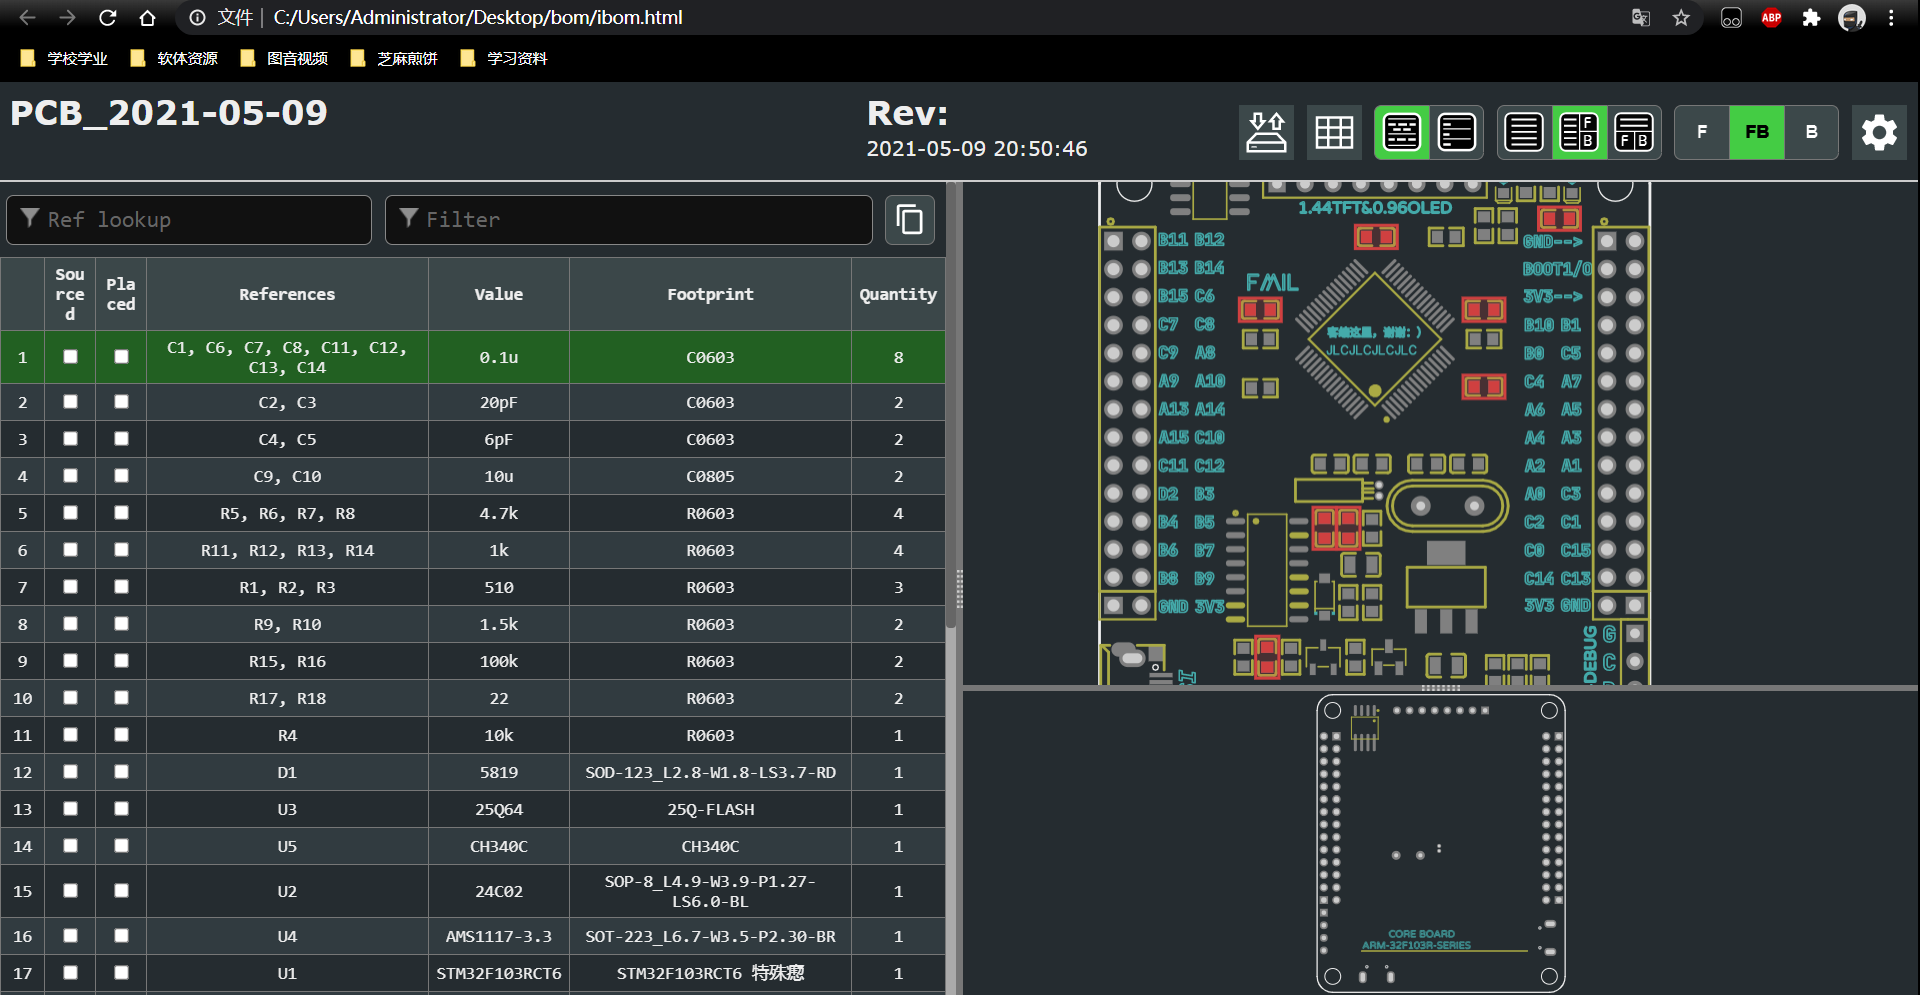Select the 100k value cell

pos(499,661)
